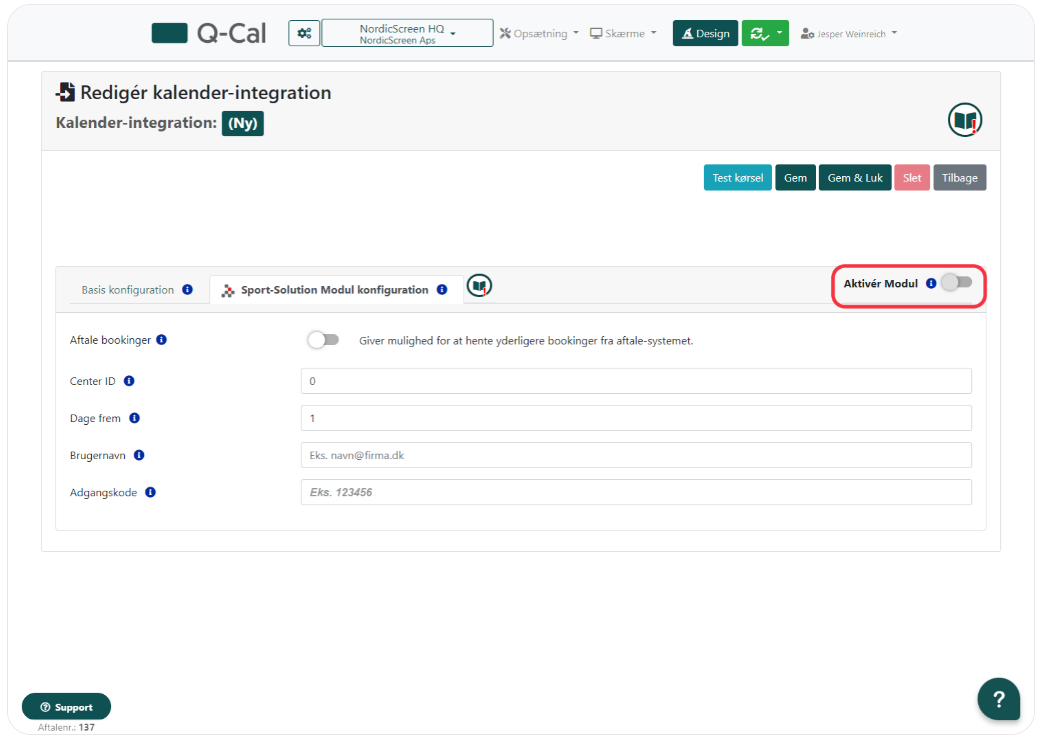Screen dimensions: 1038x741
Task: Click the Tilbage button
Action: pyautogui.click(x=960, y=177)
